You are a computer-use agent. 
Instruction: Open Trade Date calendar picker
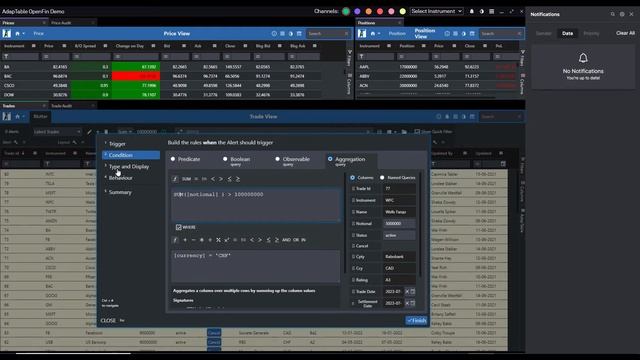tap(413, 291)
